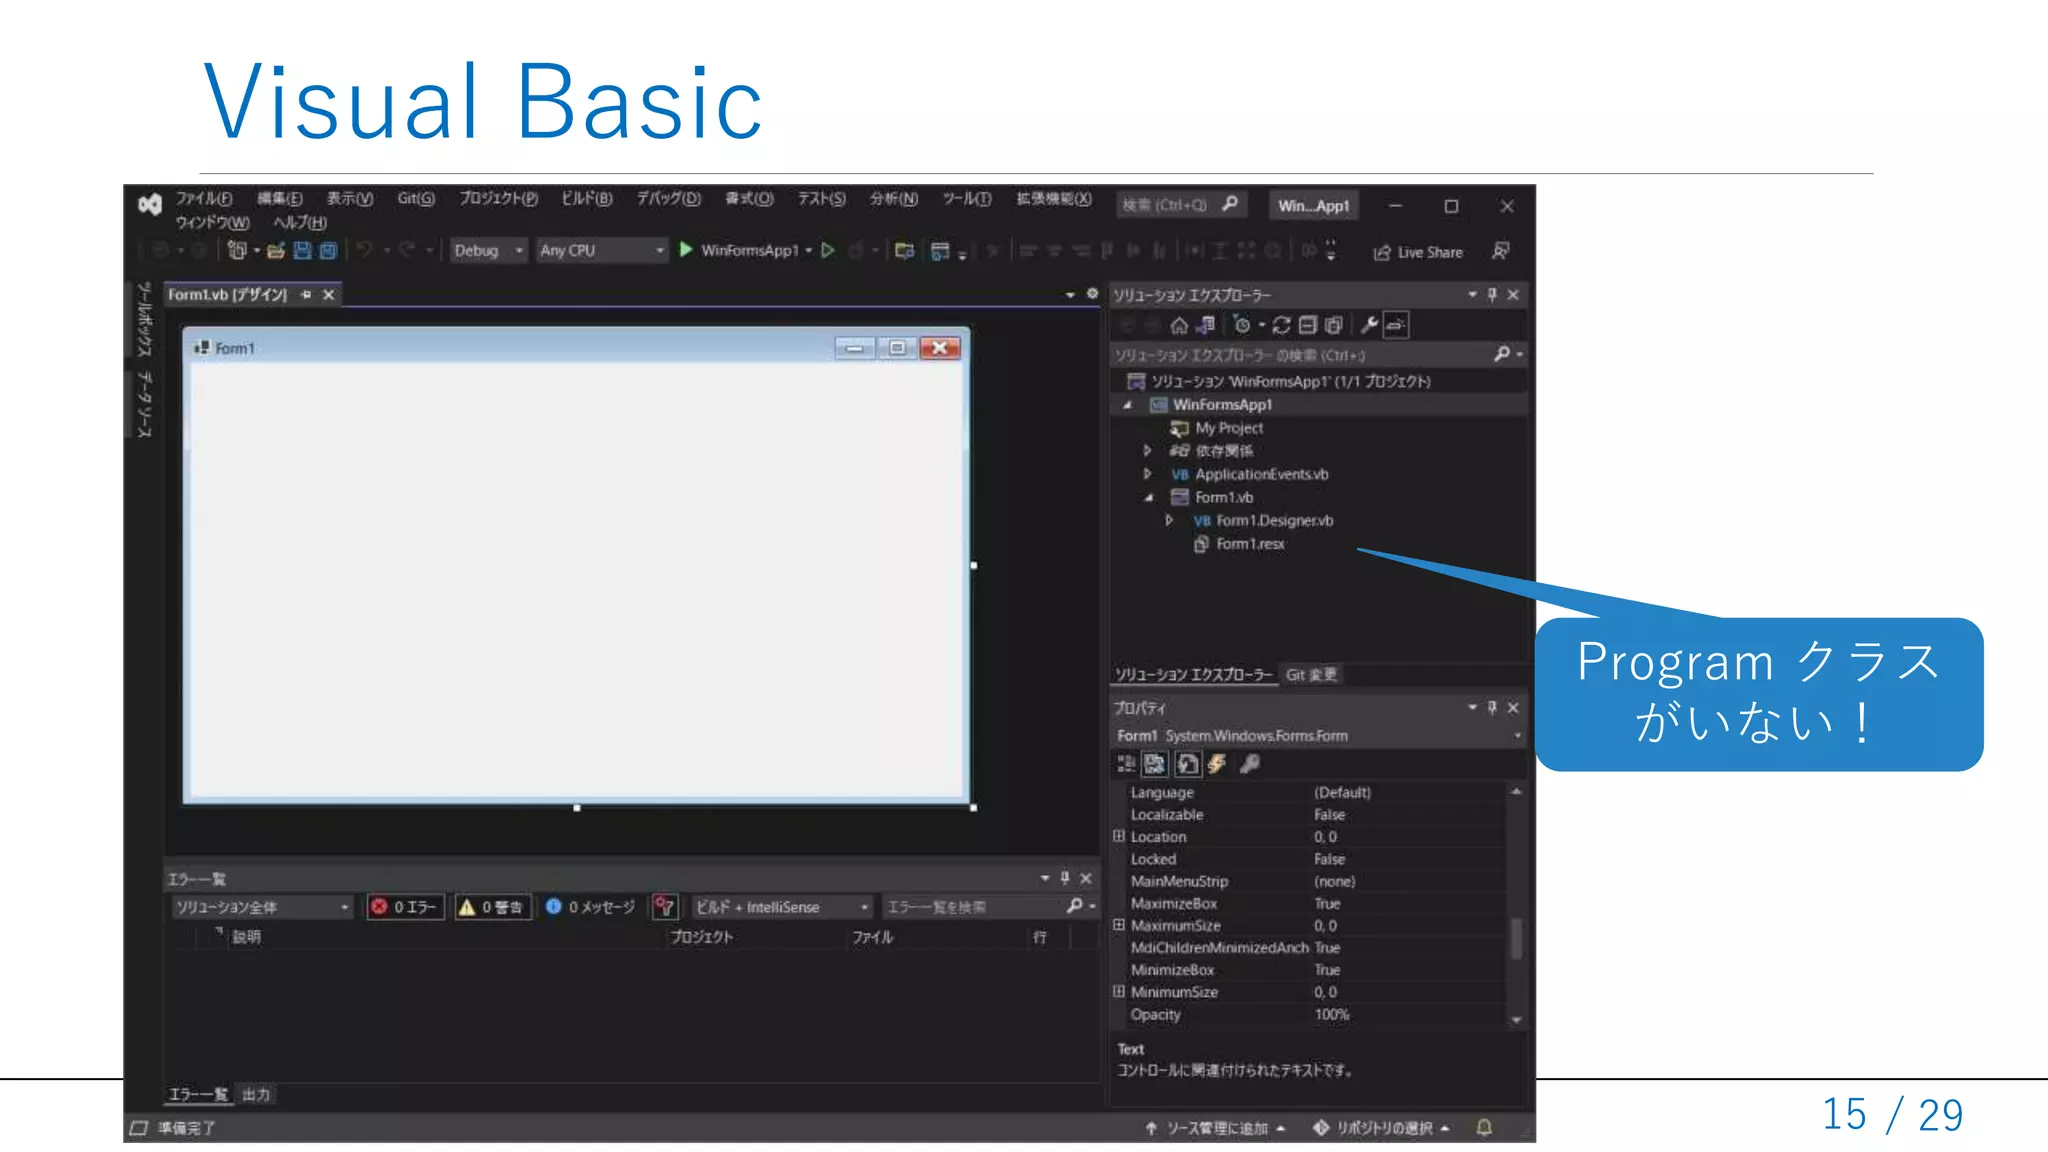
Task: Toggle the Preview Selected Items icon
Action: (1396, 325)
